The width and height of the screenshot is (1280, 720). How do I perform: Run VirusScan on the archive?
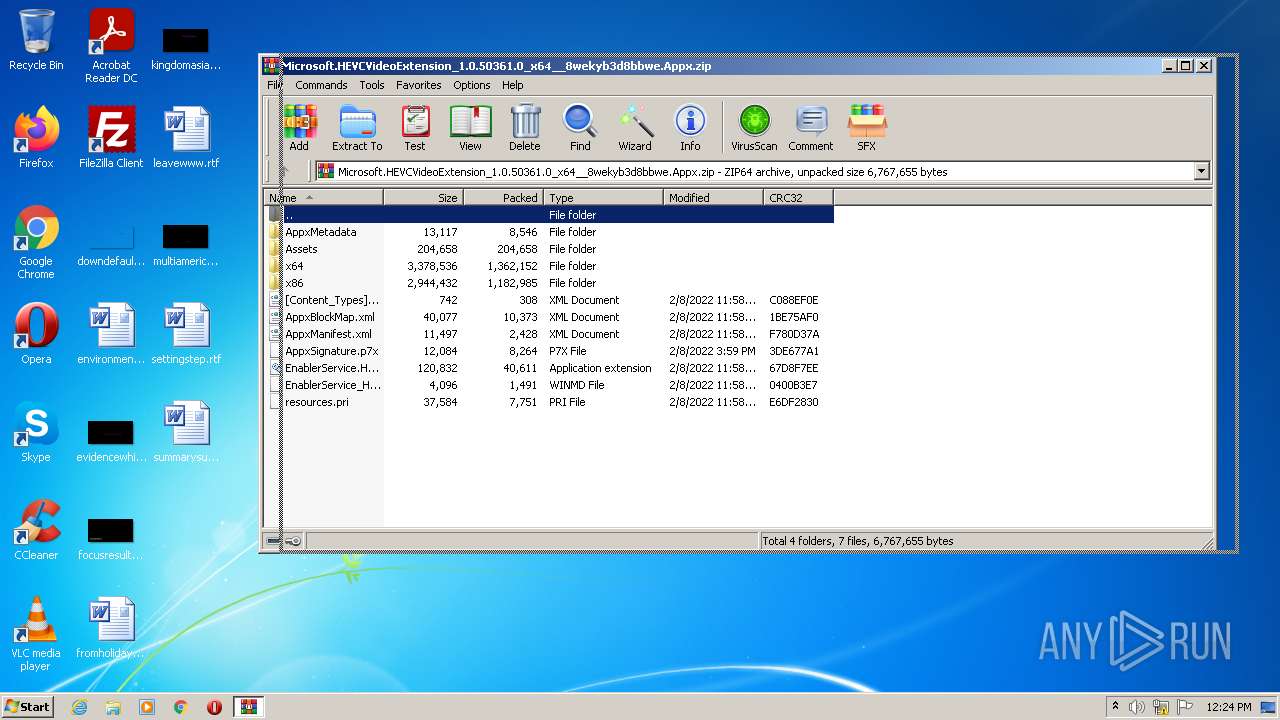click(754, 128)
